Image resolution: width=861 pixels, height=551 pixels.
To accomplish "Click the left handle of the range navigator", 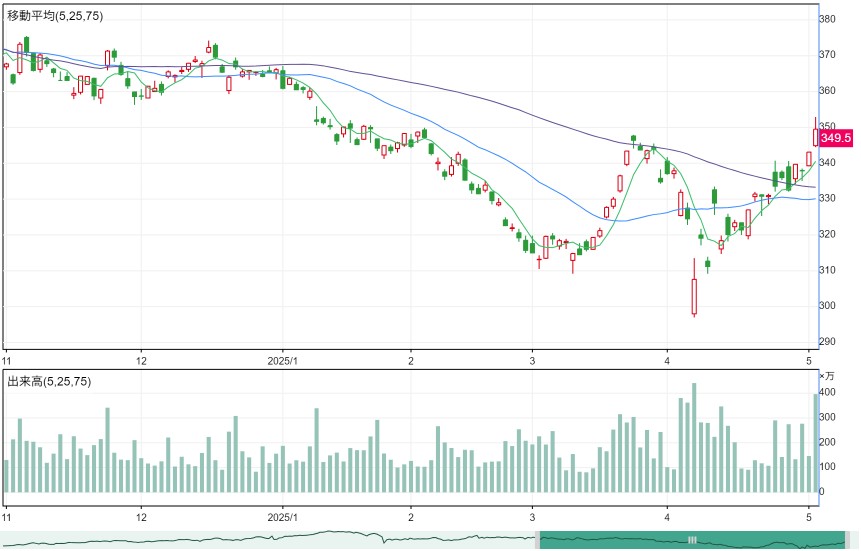I will (x=538, y=539).
